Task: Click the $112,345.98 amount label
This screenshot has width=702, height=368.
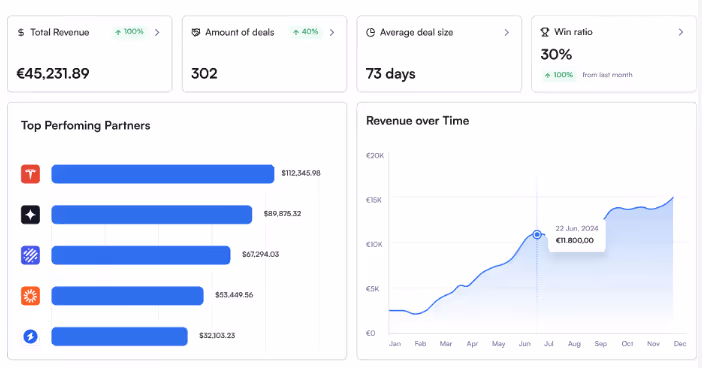Action: coord(301,173)
